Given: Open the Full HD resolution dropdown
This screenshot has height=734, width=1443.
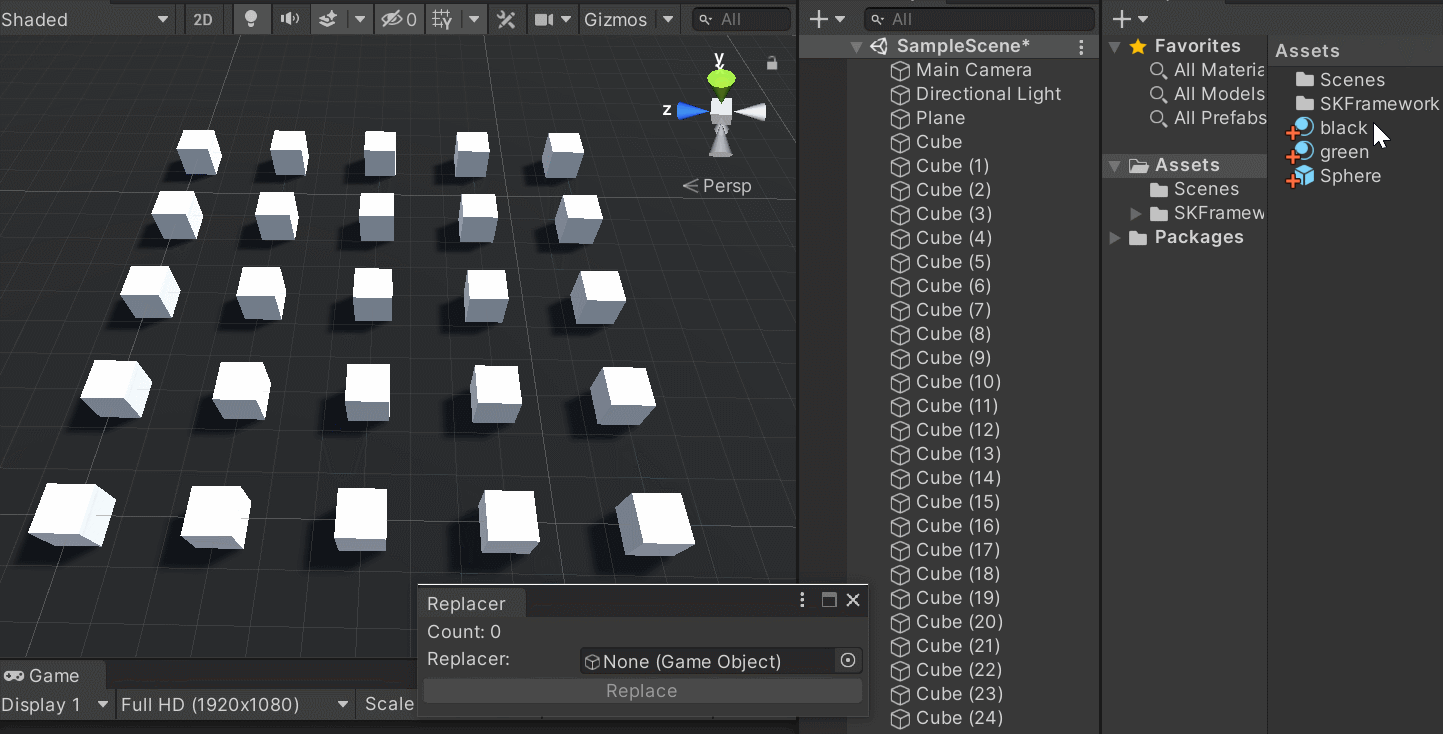Looking at the screenshot, I should (x=233, y=705).
